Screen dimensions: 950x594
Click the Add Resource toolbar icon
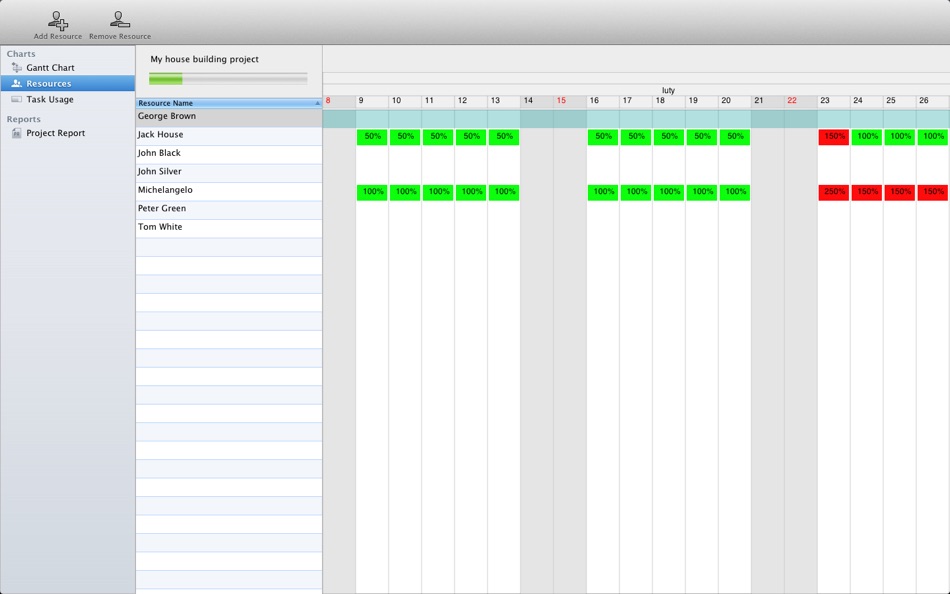[58, 21]
